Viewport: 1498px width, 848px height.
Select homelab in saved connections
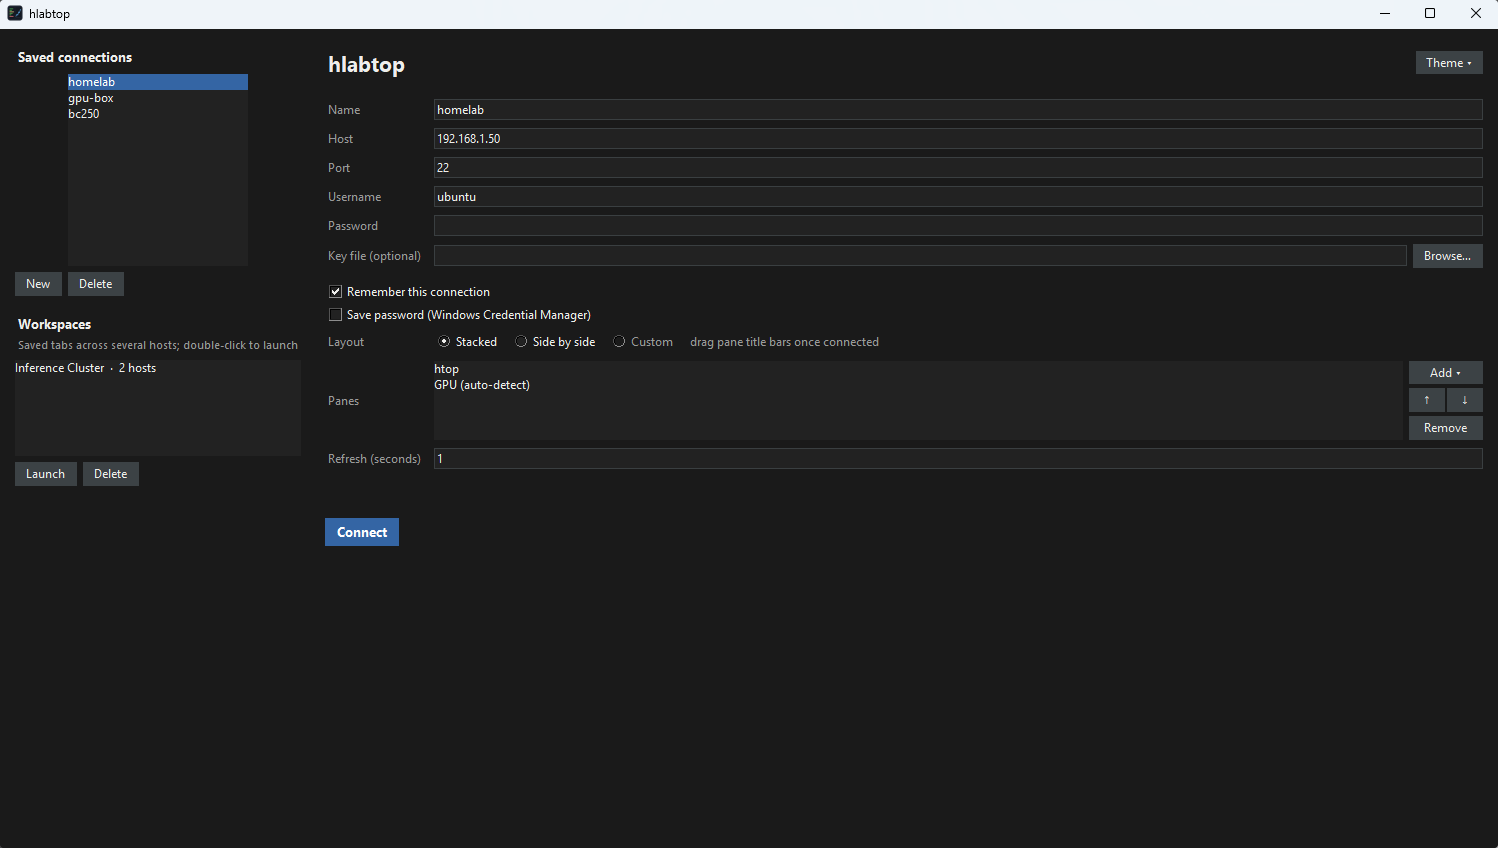tap(158, 82)
